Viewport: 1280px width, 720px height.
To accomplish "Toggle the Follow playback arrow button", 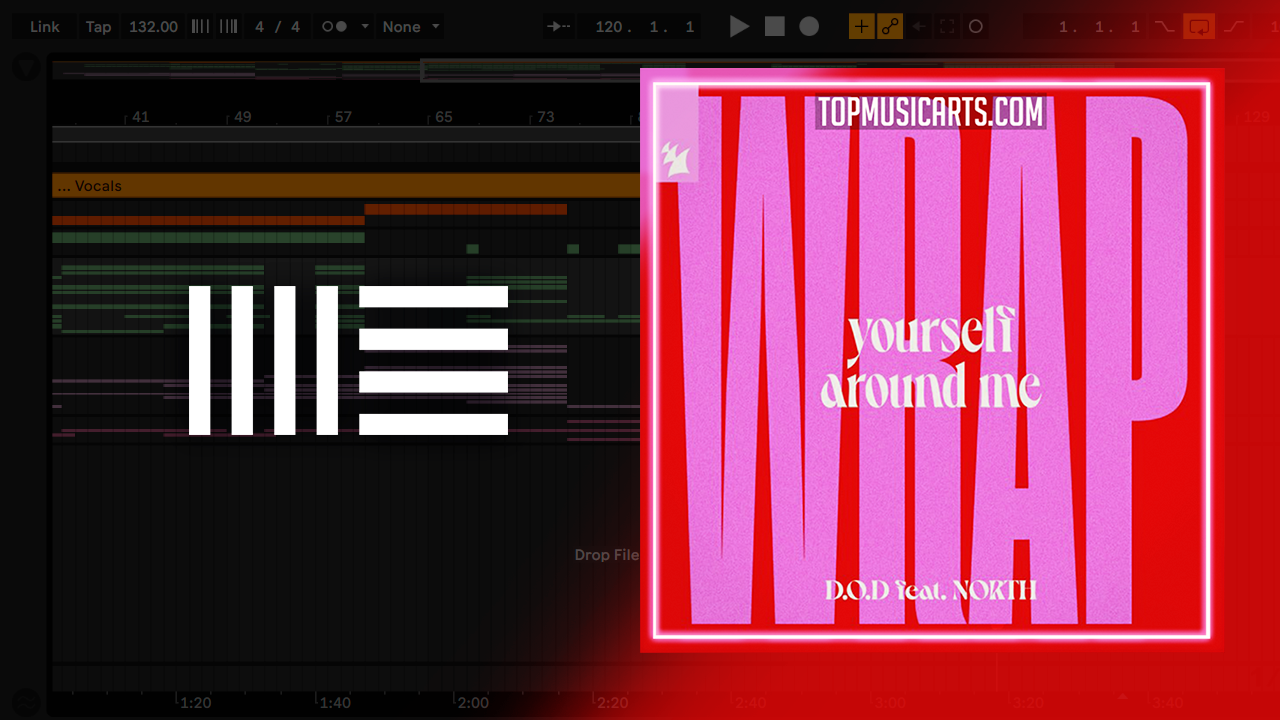I will point(560,27).
